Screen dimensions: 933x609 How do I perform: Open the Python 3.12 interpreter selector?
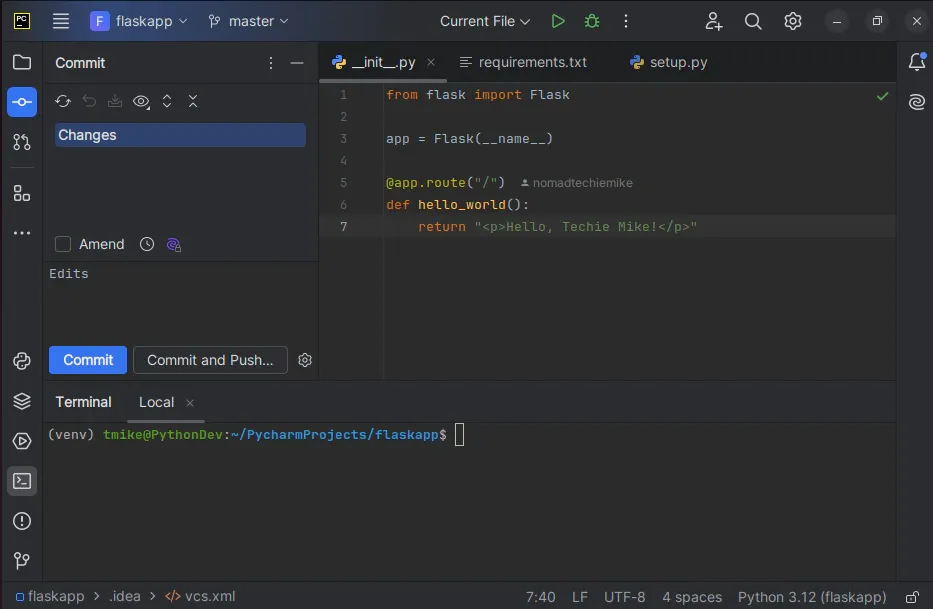coord(812,597)
